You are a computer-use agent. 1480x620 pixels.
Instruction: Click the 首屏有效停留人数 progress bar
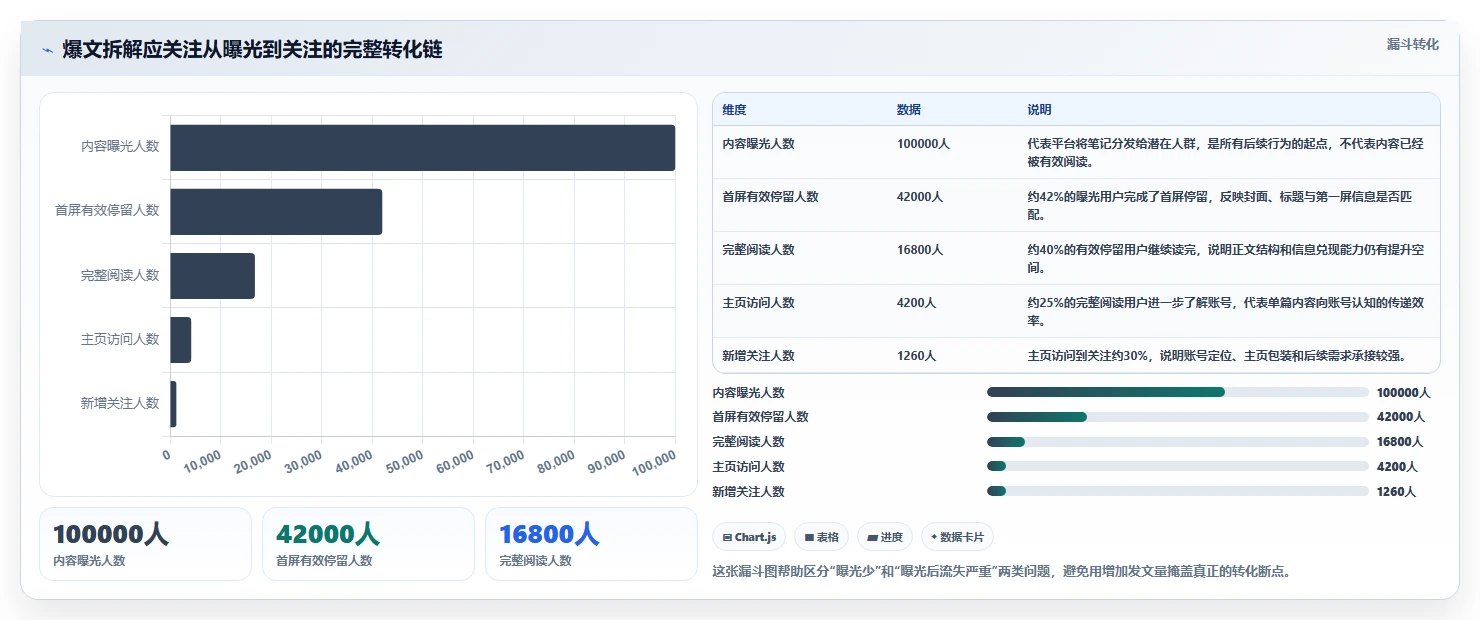pyautogui.click(x=1177, y=417)
